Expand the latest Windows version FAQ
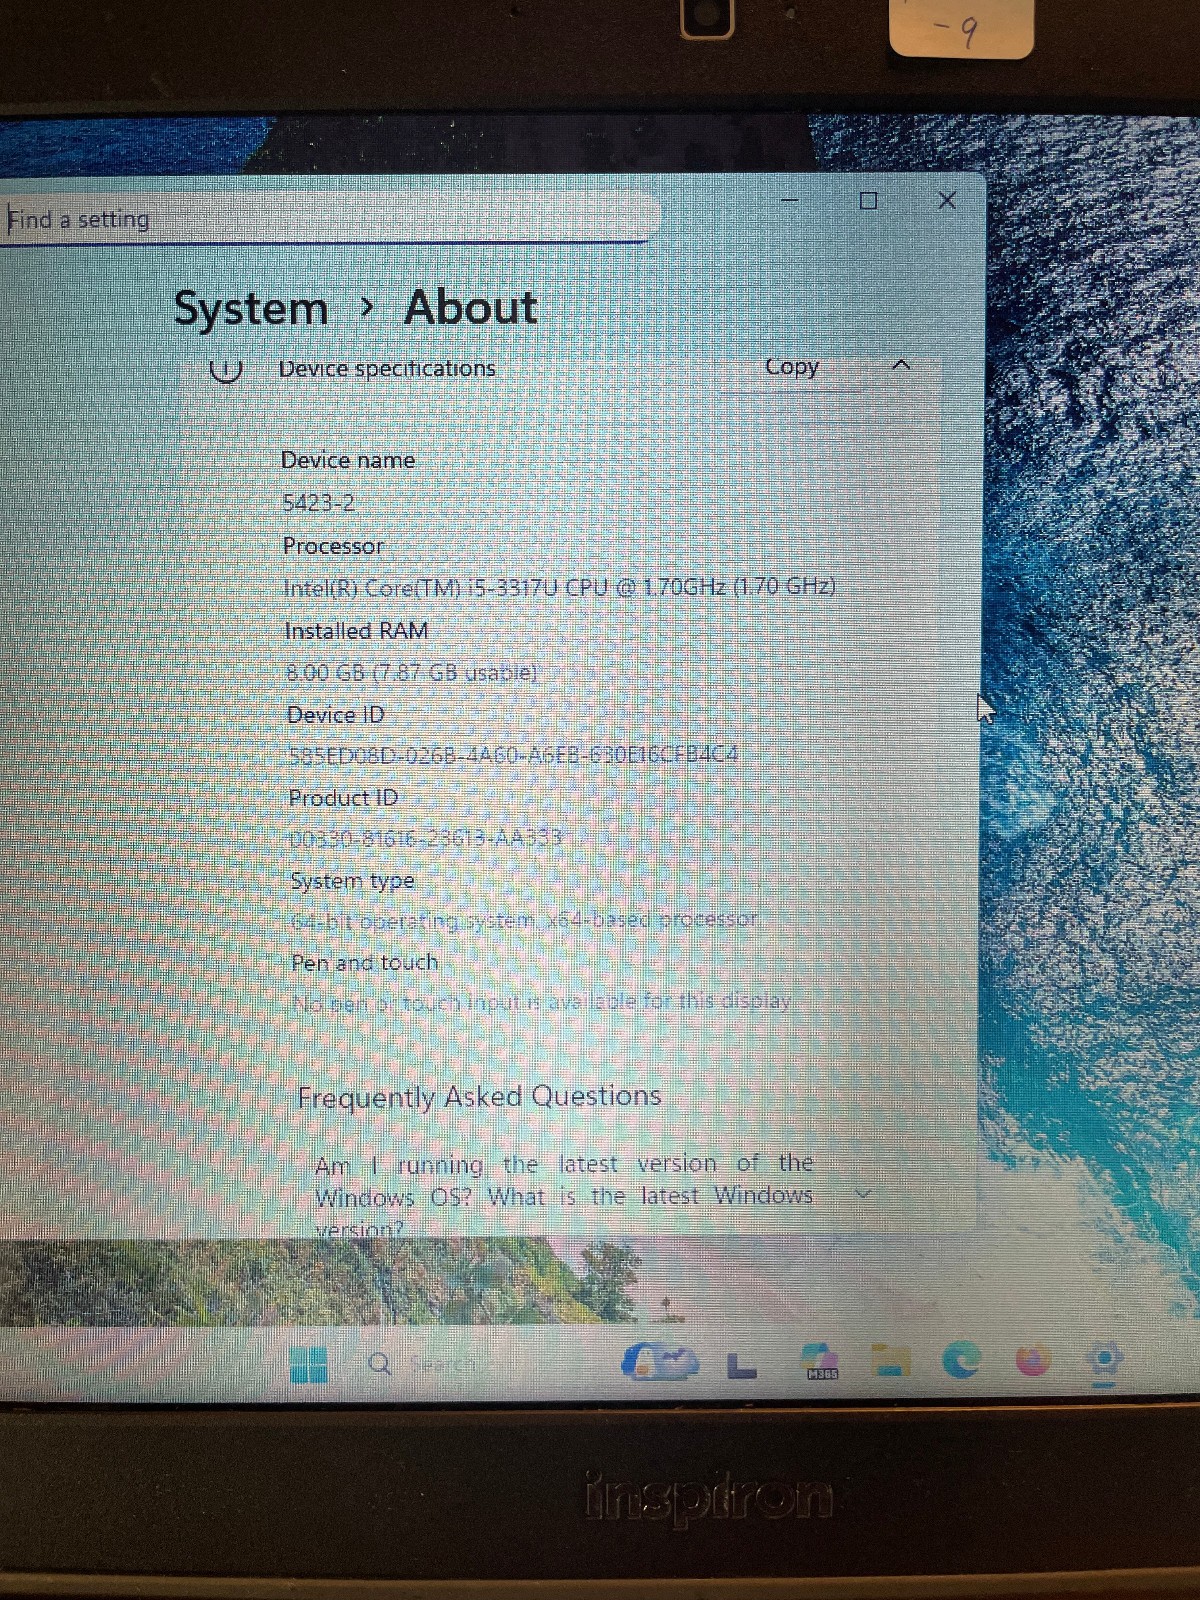Image resolution: width=1200 pixels, height=1600 pixels. point(863,1193)
